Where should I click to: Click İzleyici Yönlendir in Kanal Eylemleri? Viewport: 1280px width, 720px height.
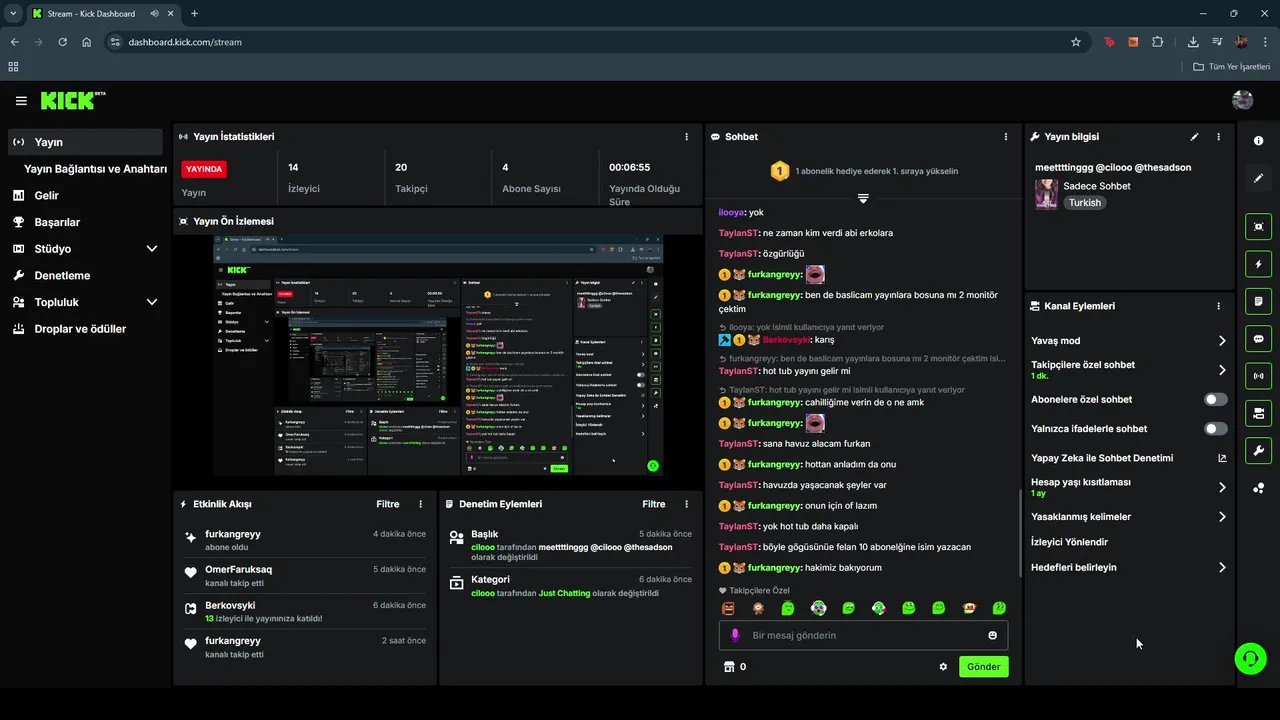click(1069, 542)
